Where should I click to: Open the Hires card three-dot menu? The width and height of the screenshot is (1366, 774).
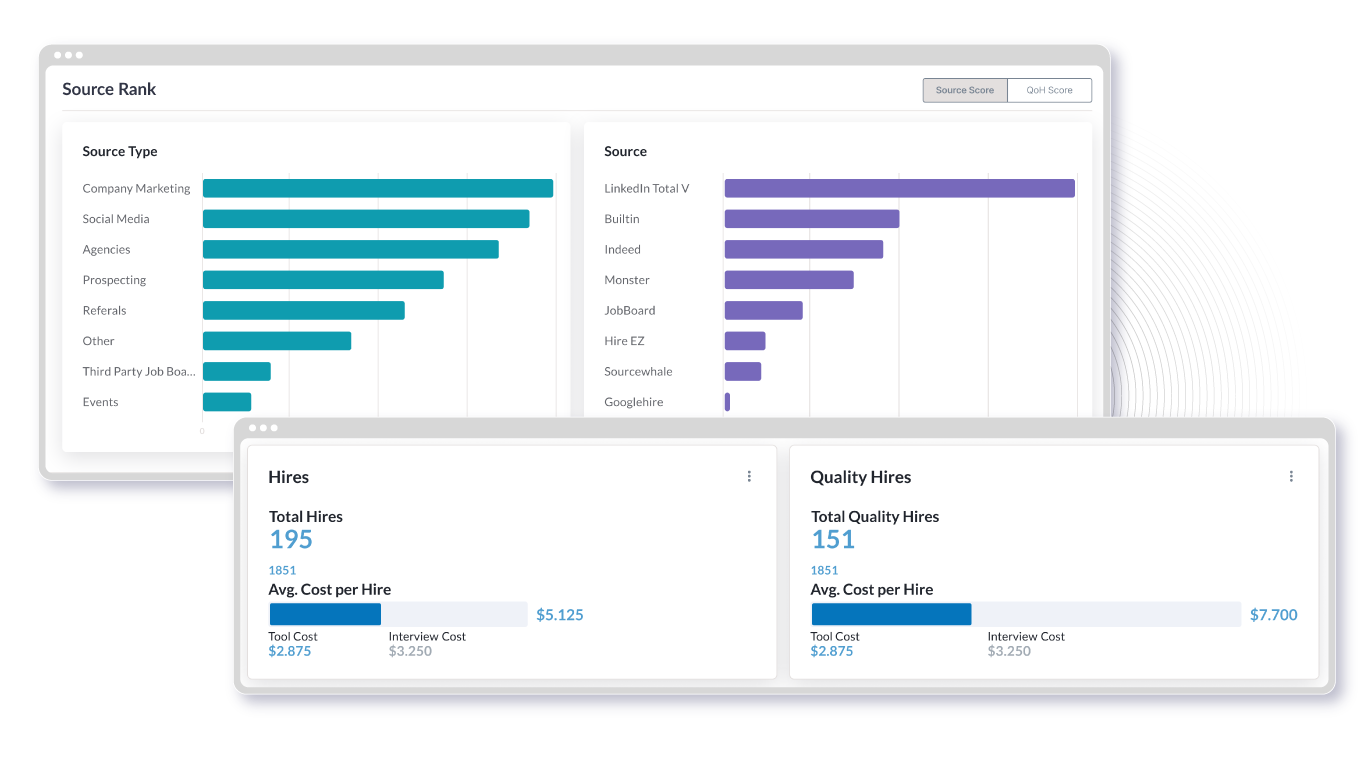(x=749, y=477)
